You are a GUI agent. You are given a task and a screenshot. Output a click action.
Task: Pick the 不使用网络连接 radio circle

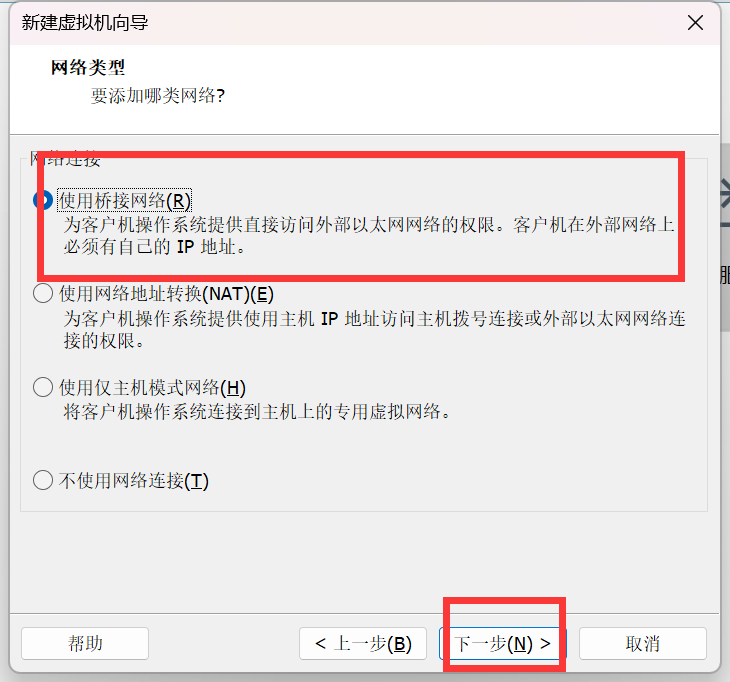43,480
